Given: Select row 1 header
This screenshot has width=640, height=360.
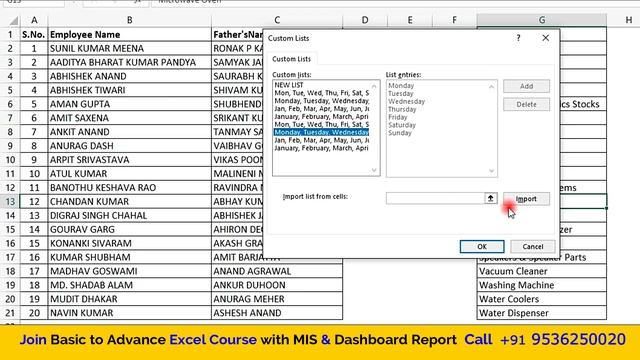Looking at the screenshot, I should [x=10, y=34].
